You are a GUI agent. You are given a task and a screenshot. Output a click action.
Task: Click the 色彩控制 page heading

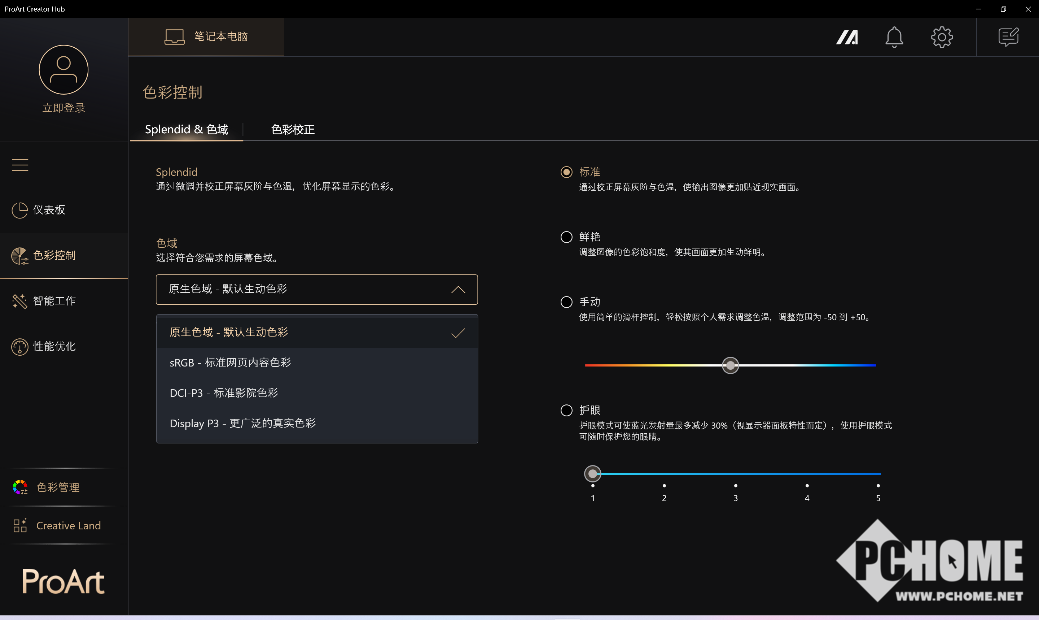[x=172, y=92]
